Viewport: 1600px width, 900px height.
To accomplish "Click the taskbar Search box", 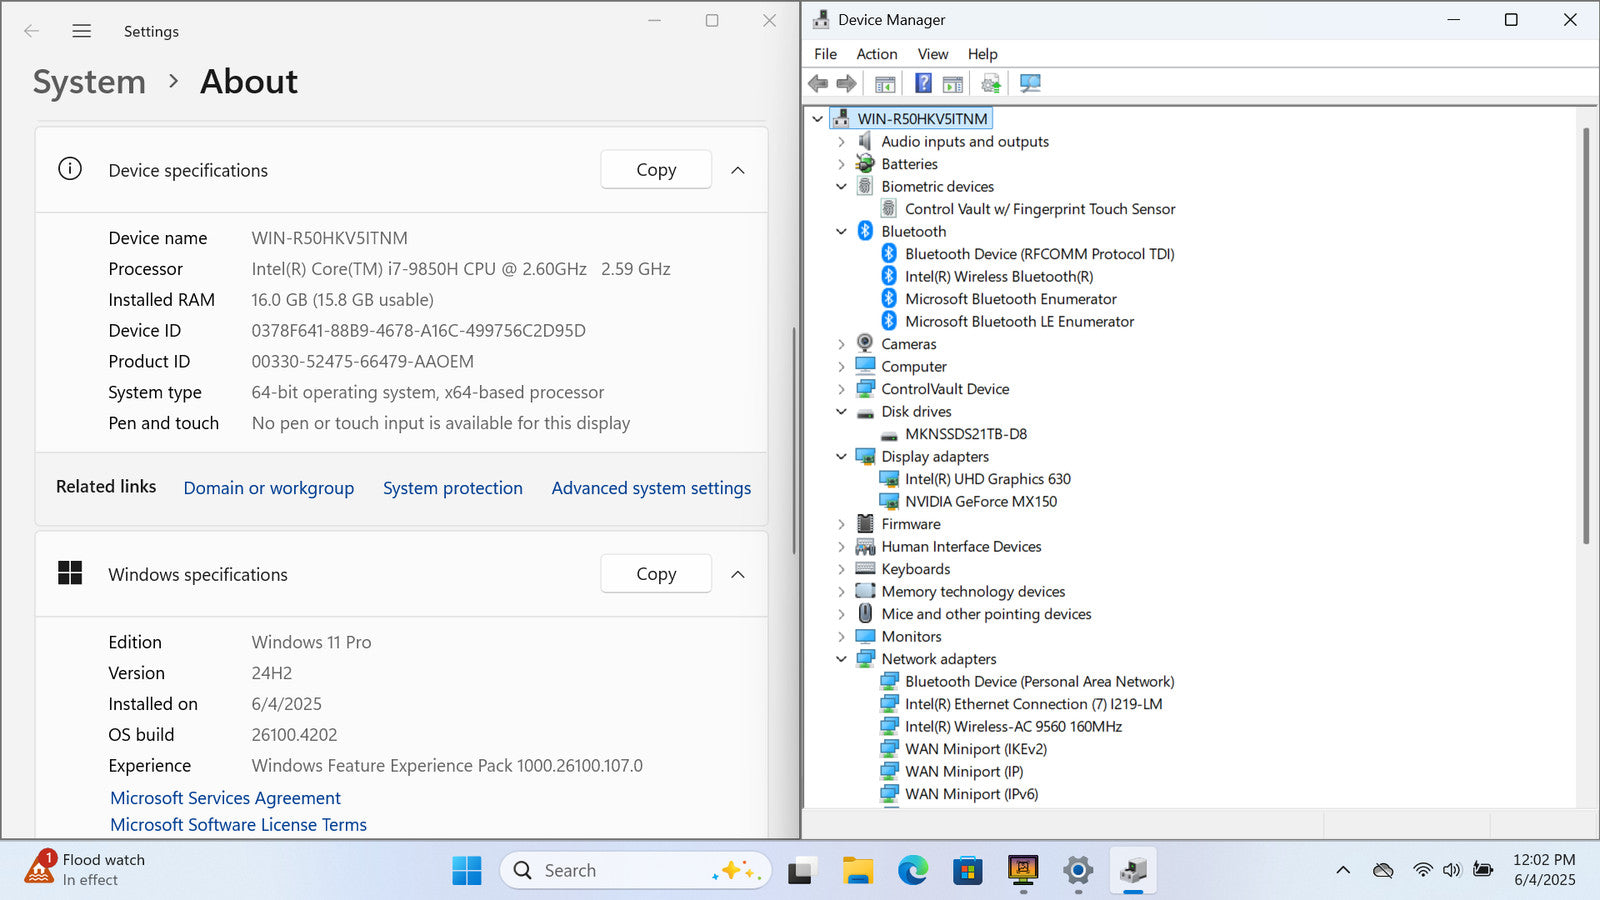I will [636, 871].
